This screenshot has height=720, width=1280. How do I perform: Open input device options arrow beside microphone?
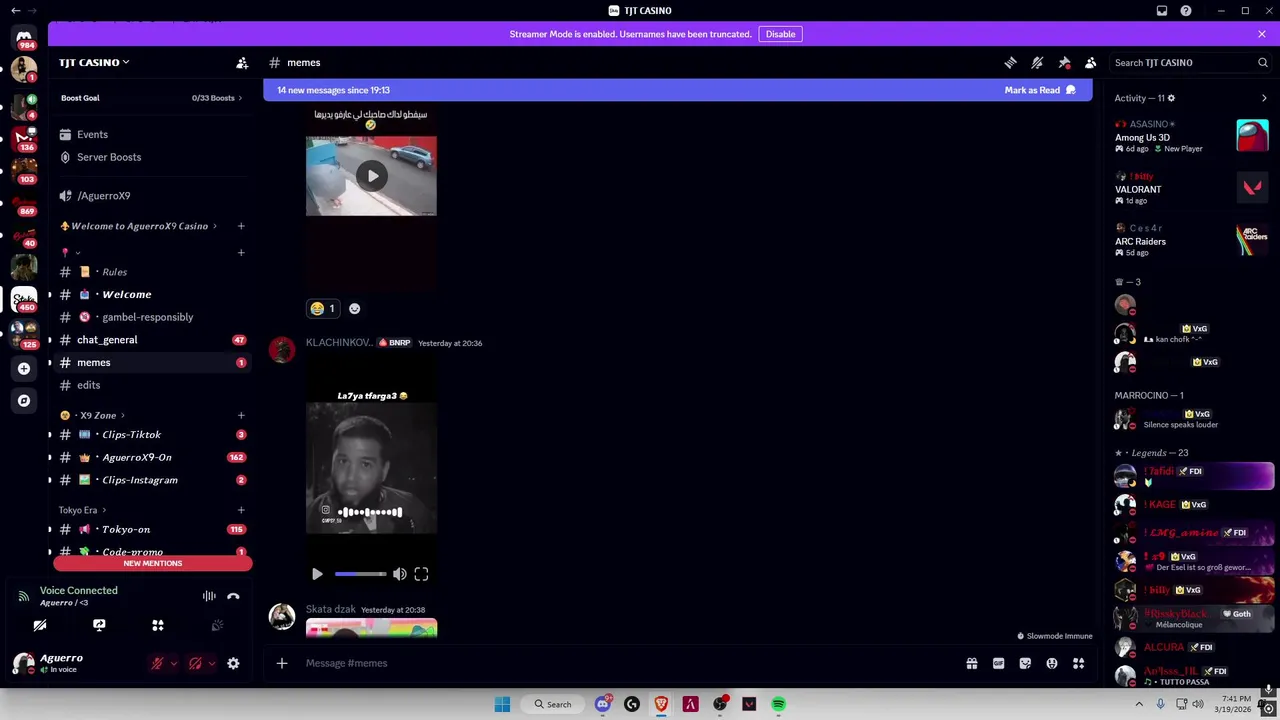(173, 663)
